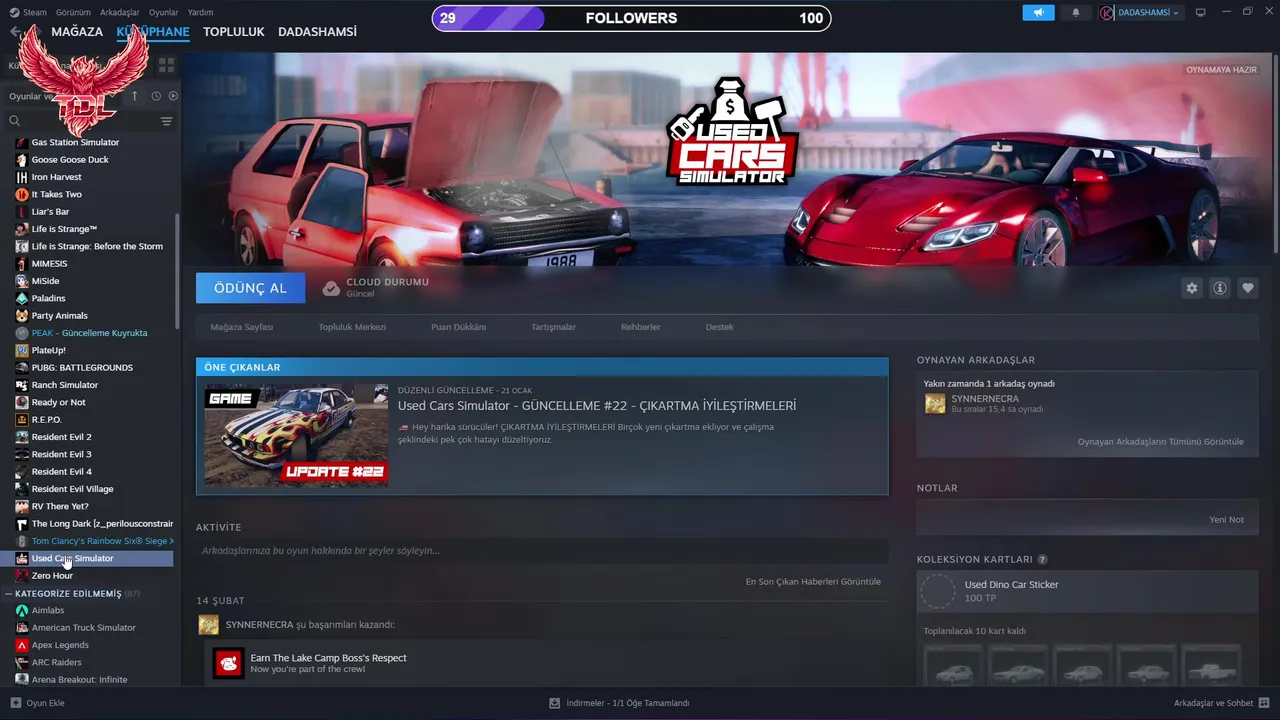Viewport: 1280px width, 720px height.
Task: Open the Tartışmalar tab
Action: point(553,327)
